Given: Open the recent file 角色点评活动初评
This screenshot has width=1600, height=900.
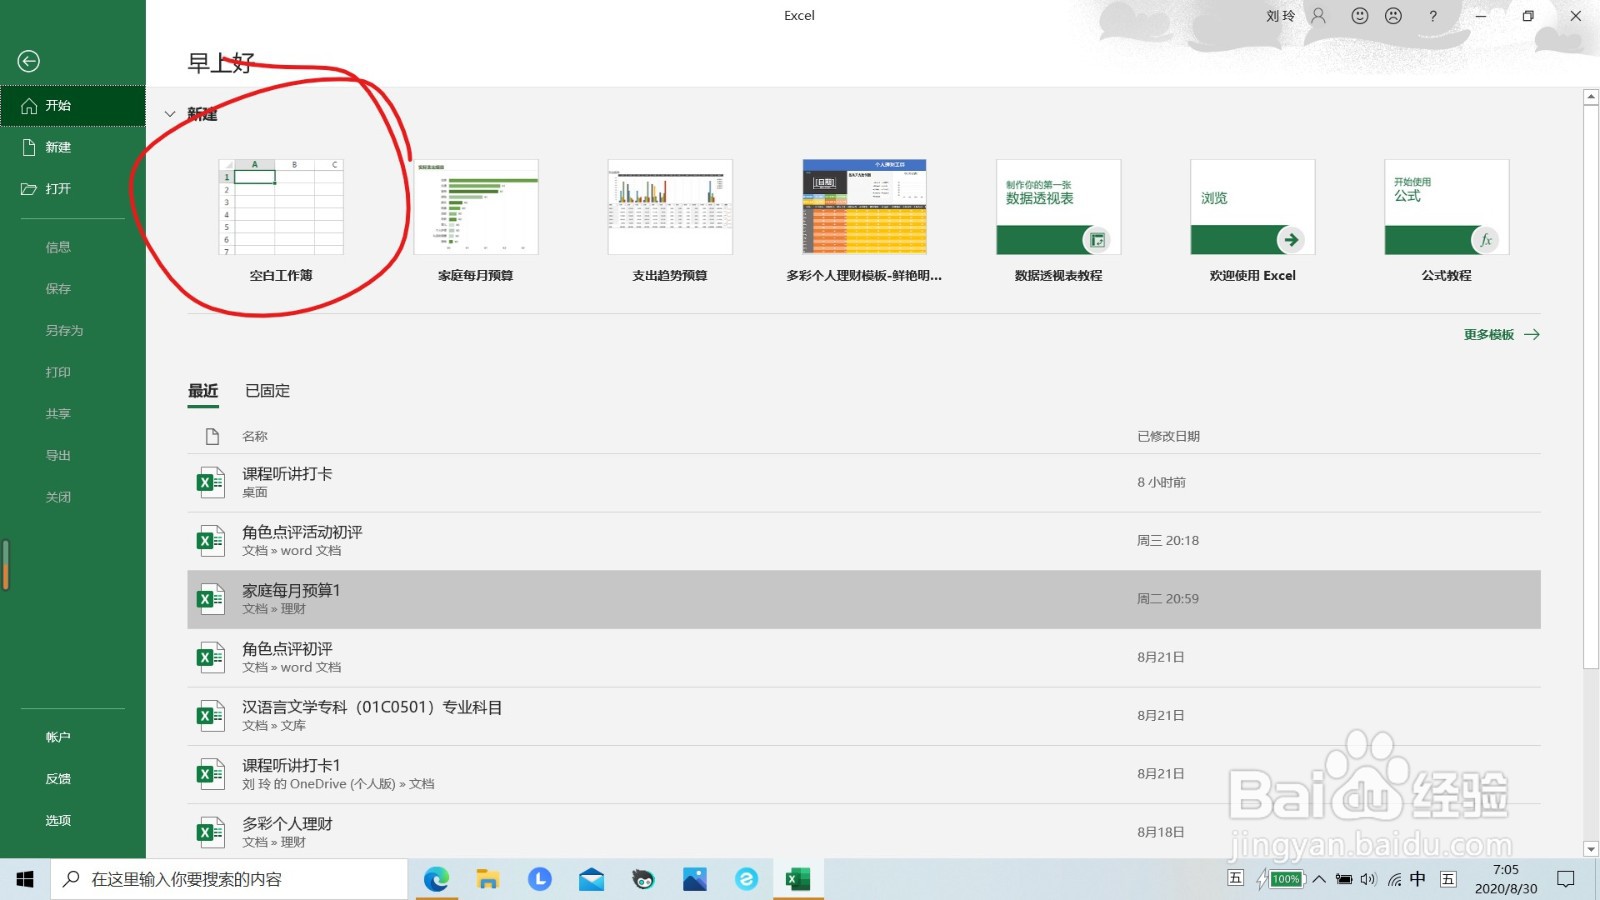Looking at the screenshot, I should coord(864,541).
